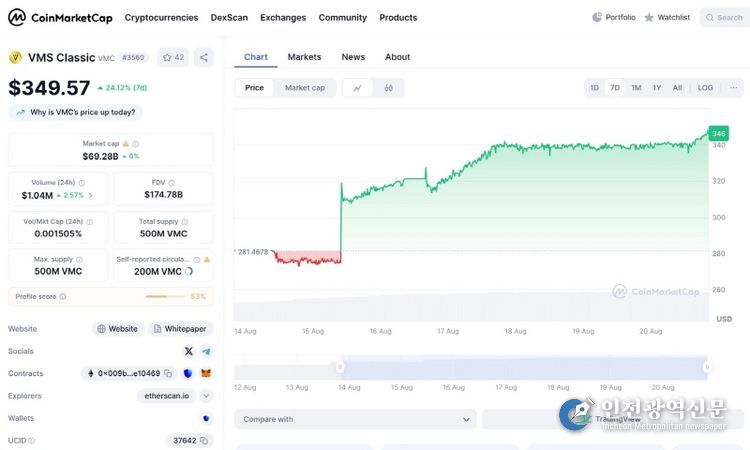Open the Whitepaper link
Screen dimensions: 750x450
point(180,328)
